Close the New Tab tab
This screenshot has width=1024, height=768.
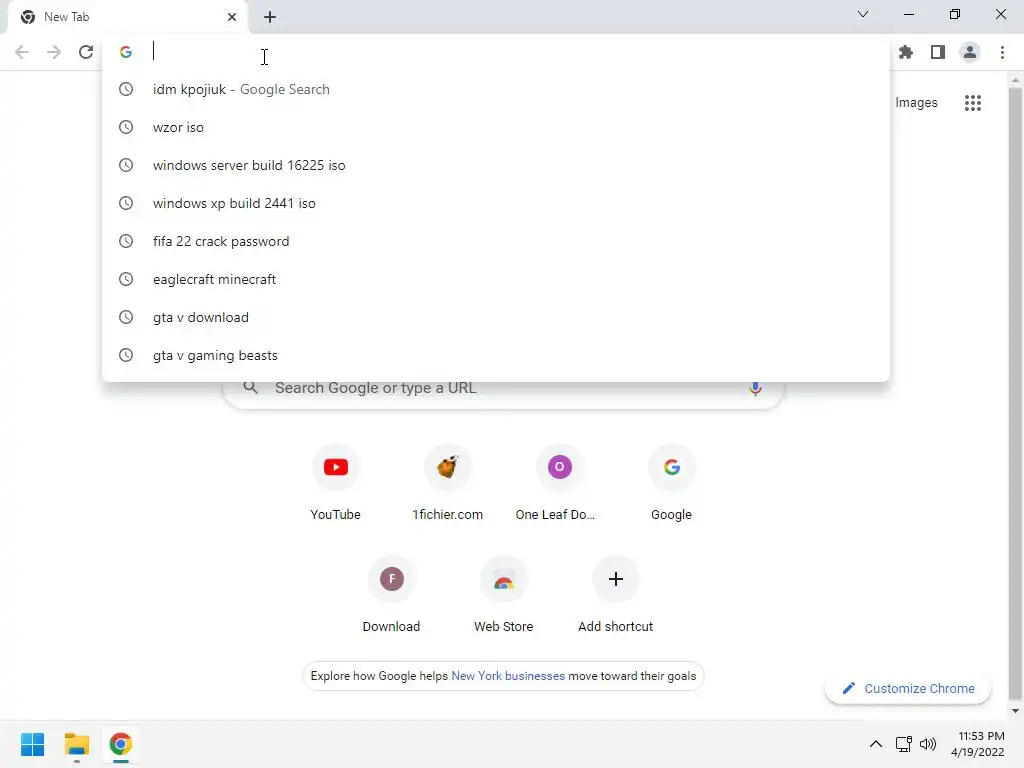[232, 17]
